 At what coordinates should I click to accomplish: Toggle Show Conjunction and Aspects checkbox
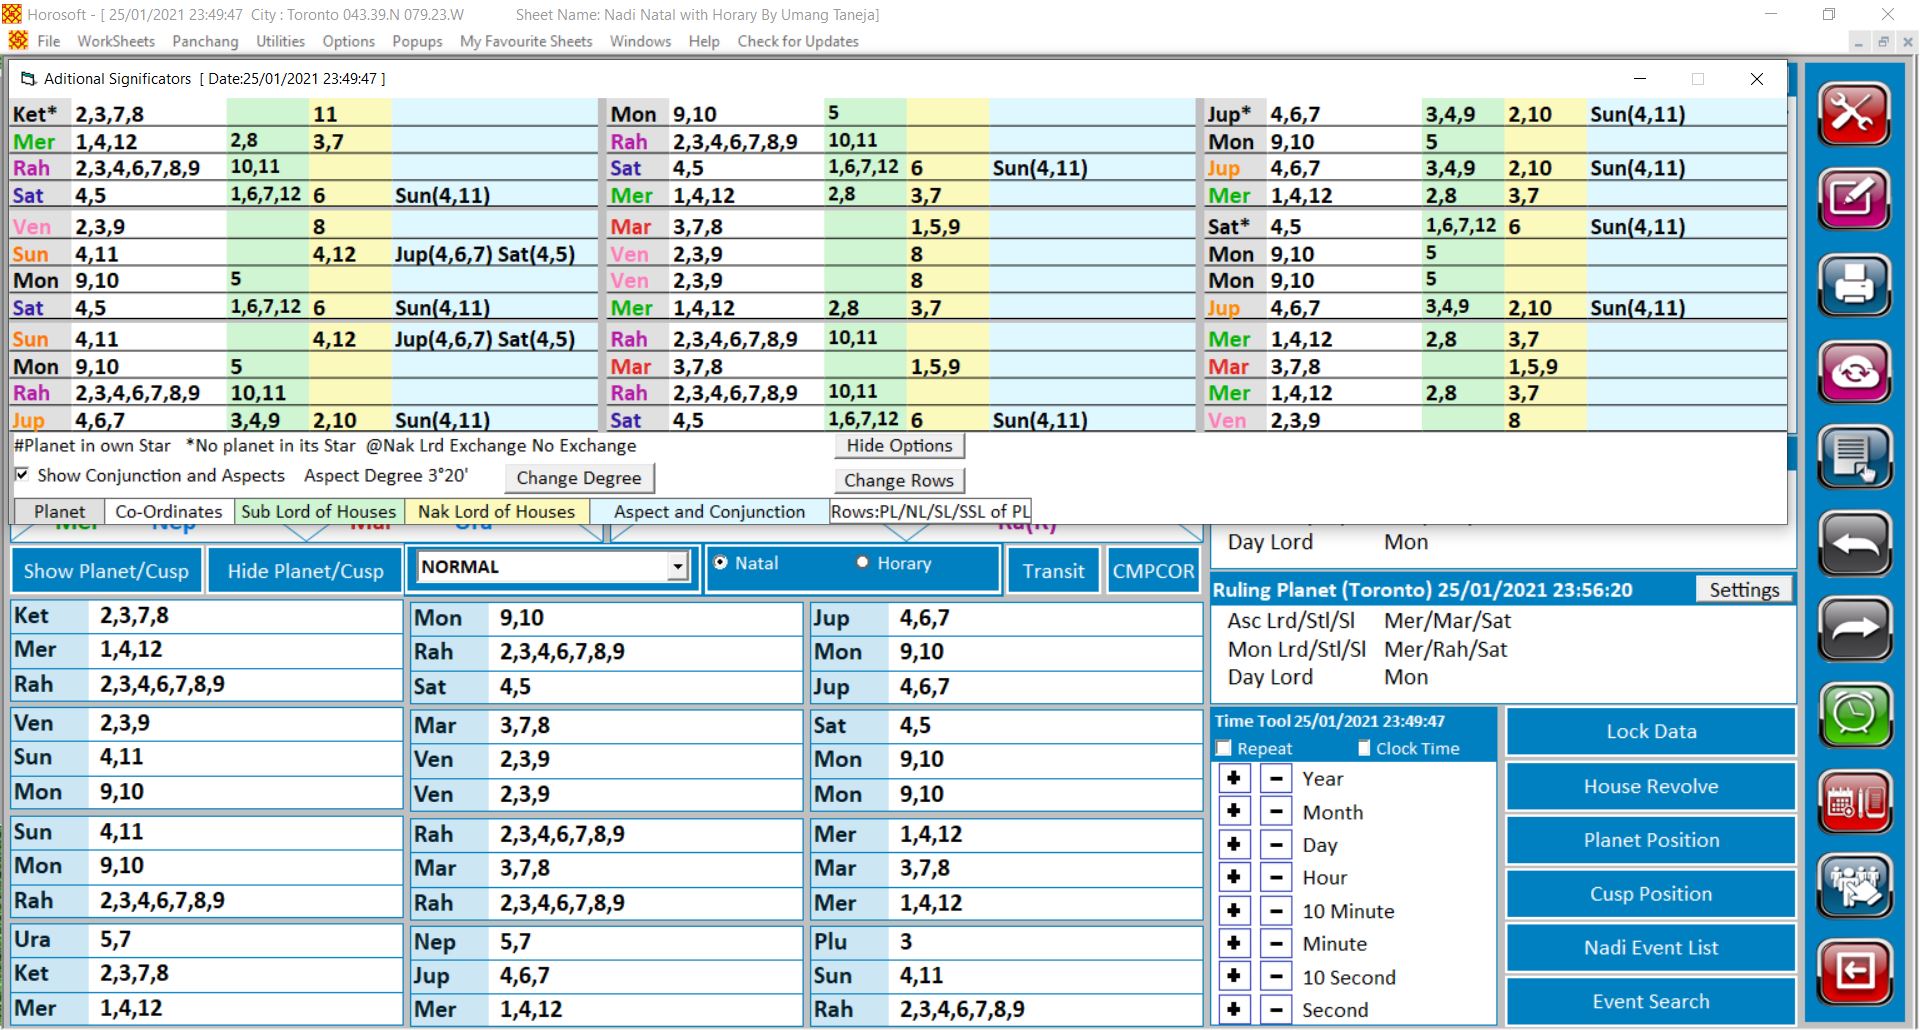22,475
